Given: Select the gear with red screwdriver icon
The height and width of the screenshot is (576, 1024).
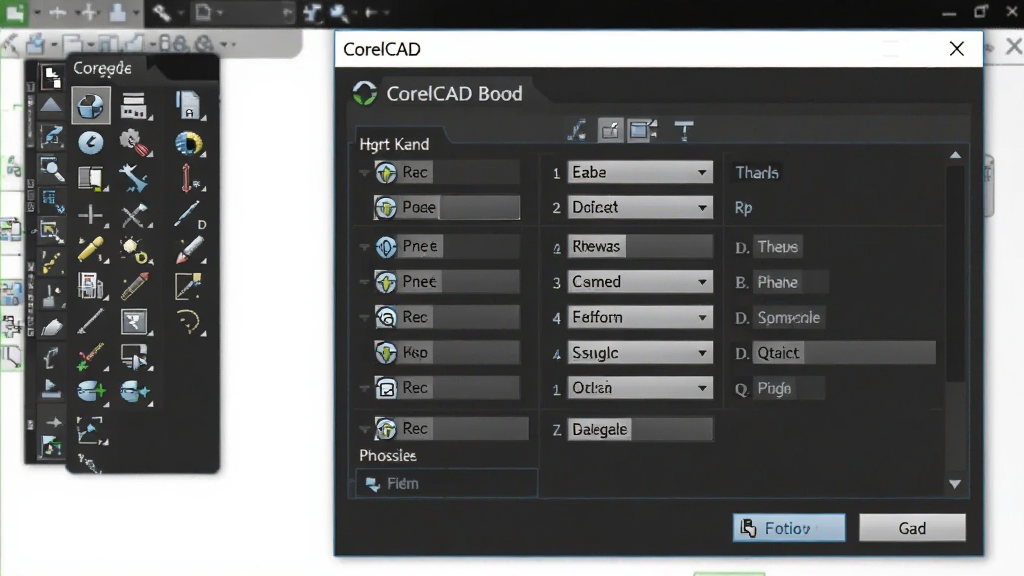Looking at the screenshot, I should tap(135, 142).
